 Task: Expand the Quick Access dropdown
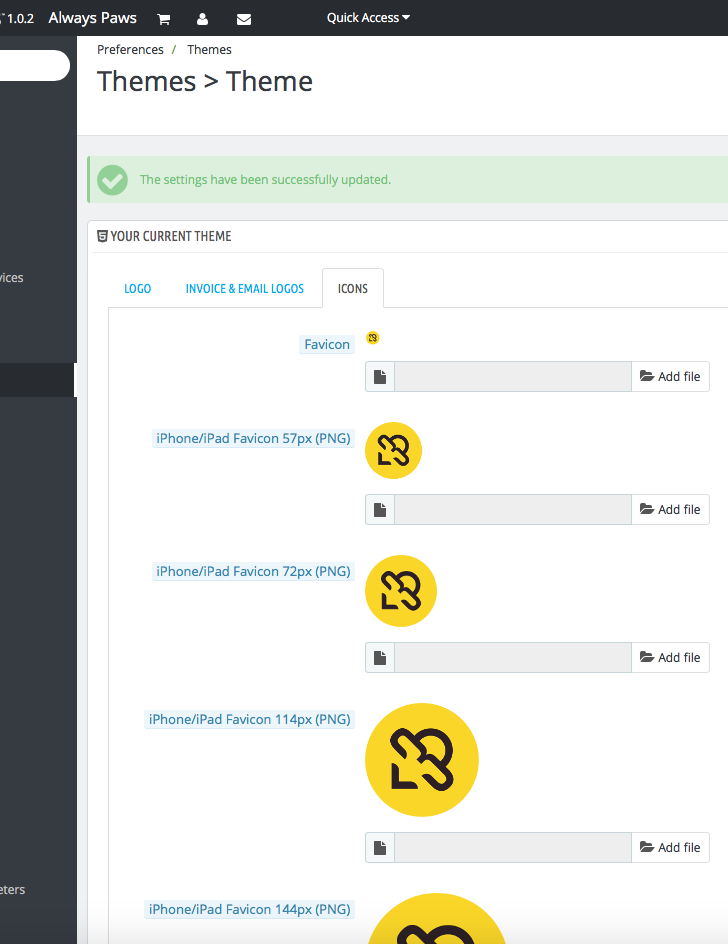[x=368, y=18]
